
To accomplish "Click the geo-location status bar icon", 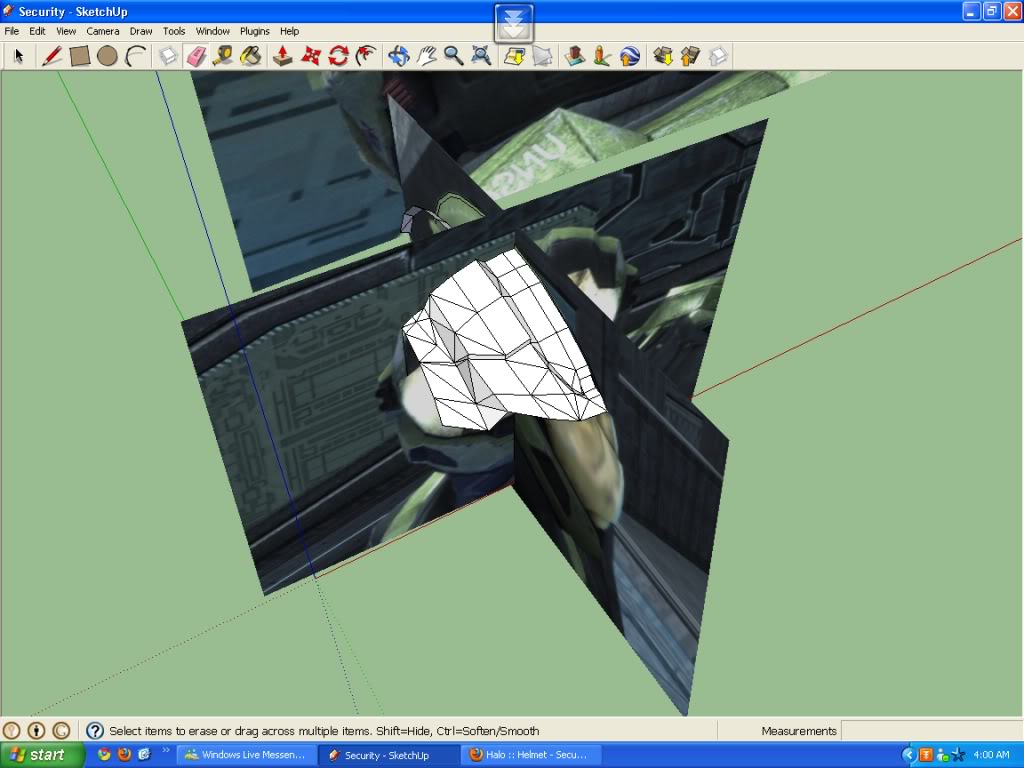I will click(x=12, y=730).
